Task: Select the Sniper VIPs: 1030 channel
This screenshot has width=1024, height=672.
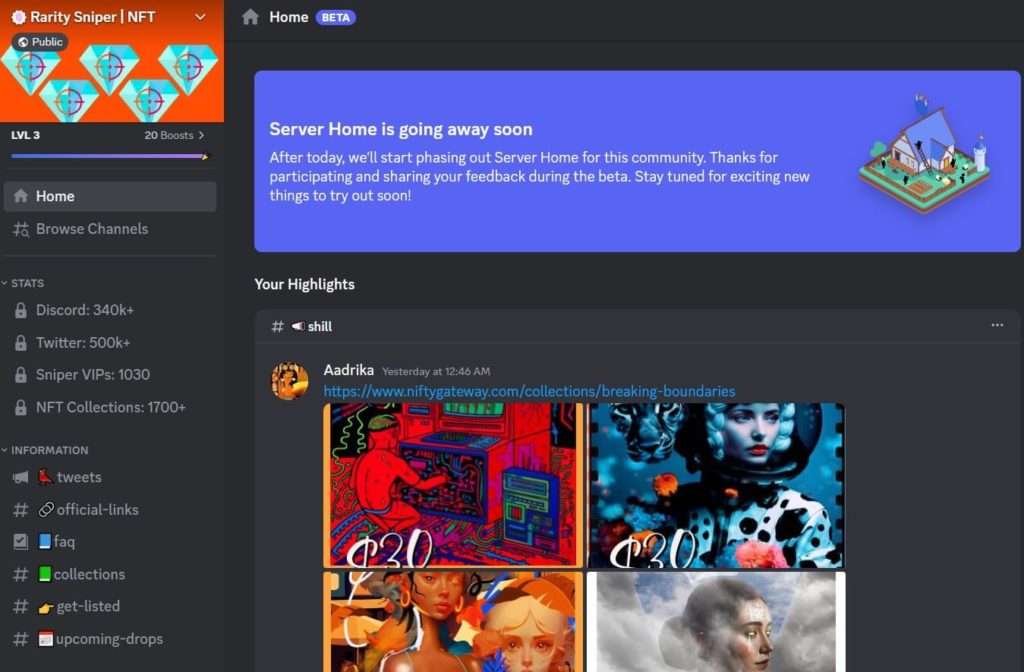Action: pyautogui.click(x=110, y=375)
